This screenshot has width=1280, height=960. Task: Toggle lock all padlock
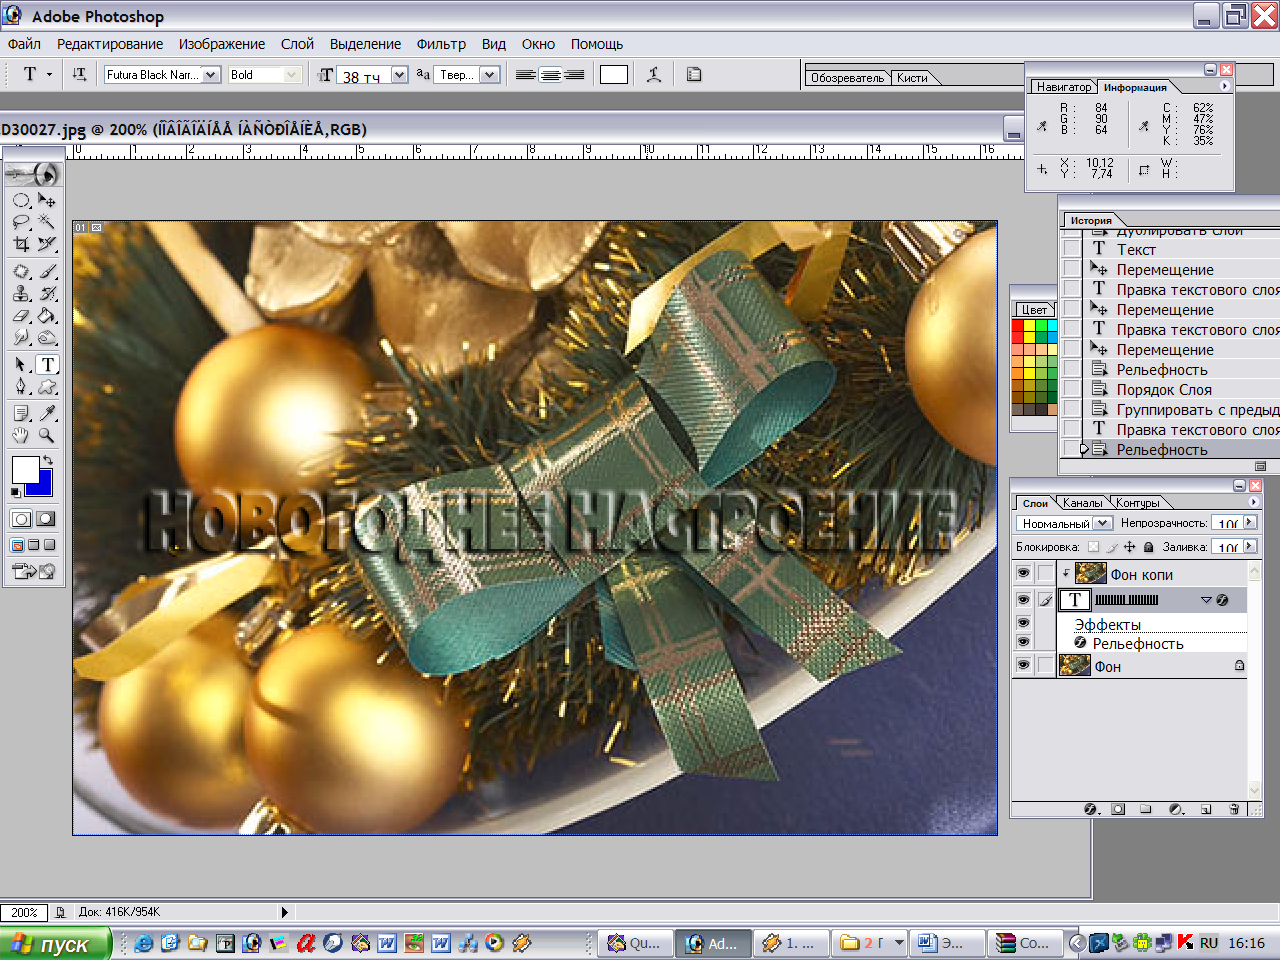point(1149,547)
